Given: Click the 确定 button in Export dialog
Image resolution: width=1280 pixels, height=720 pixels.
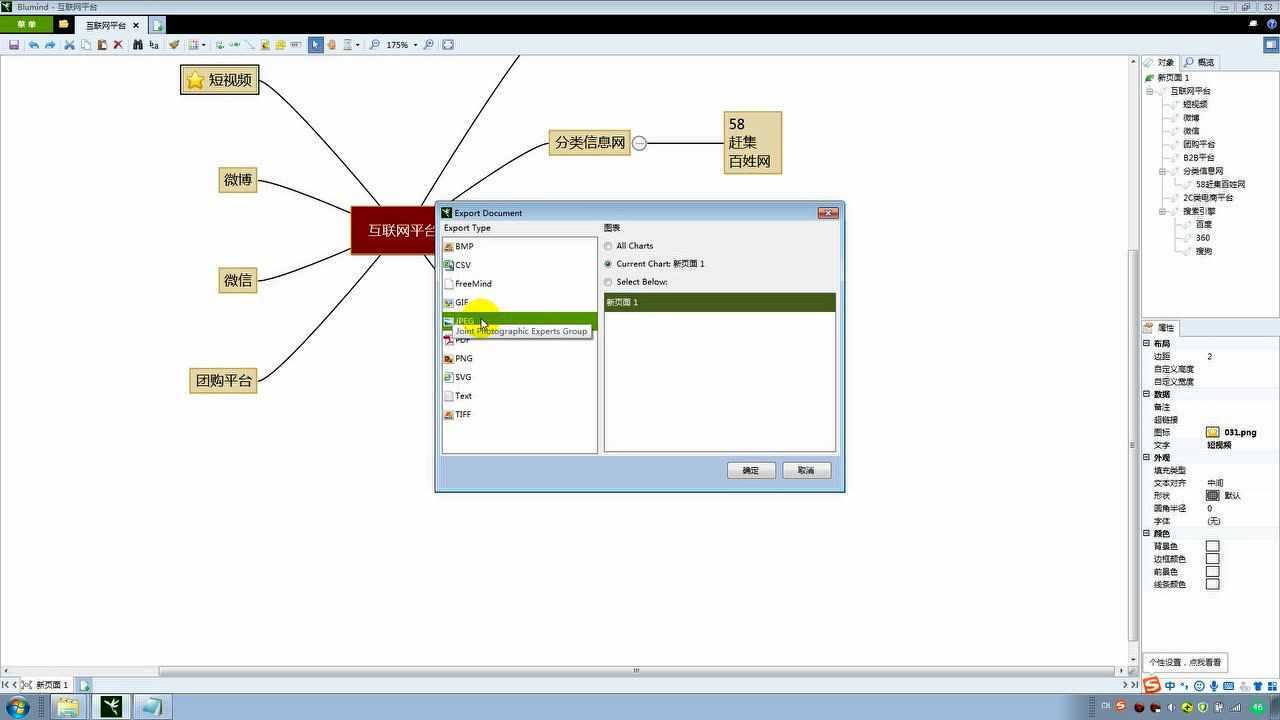Looking at the screenshot, I should coord(750,470).
